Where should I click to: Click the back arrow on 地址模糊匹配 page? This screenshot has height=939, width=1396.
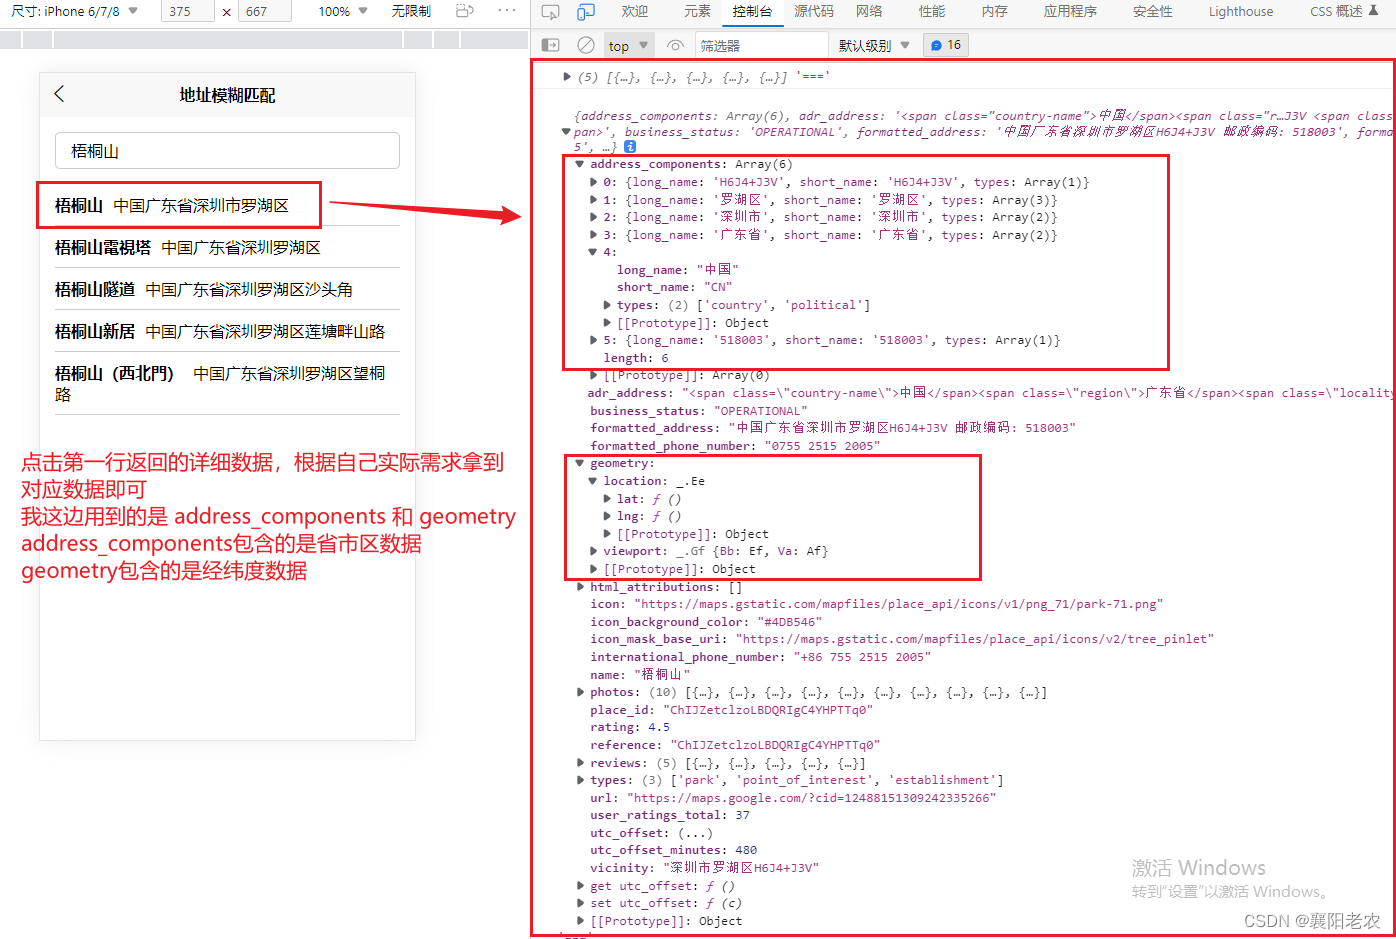pyautogui.click(x=59, y=93)
